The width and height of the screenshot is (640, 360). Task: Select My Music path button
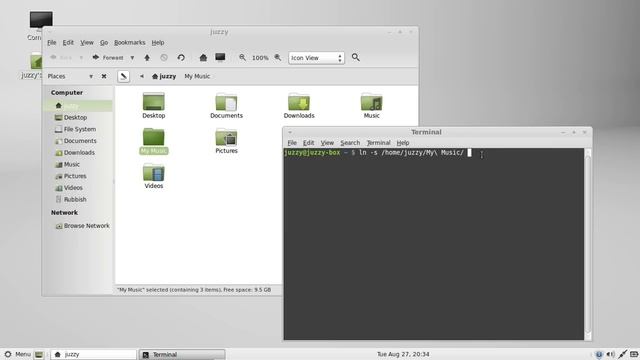(197, 76)
